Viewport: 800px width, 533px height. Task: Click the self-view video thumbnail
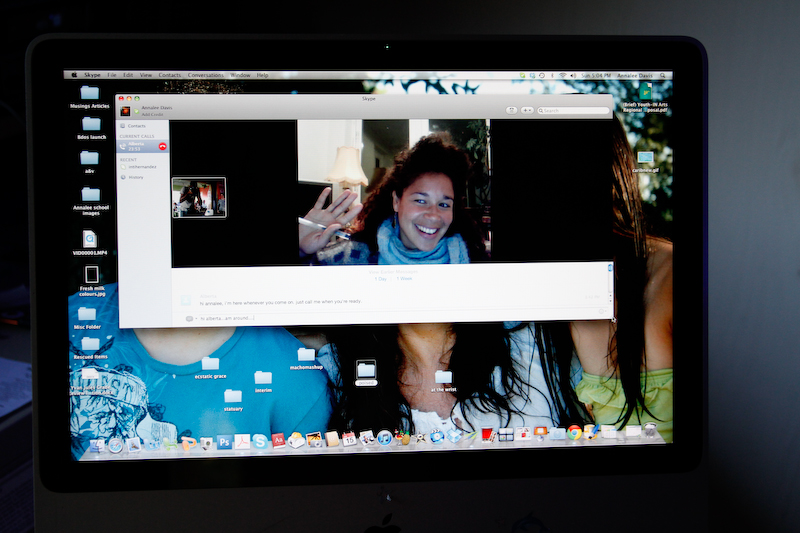199,198
